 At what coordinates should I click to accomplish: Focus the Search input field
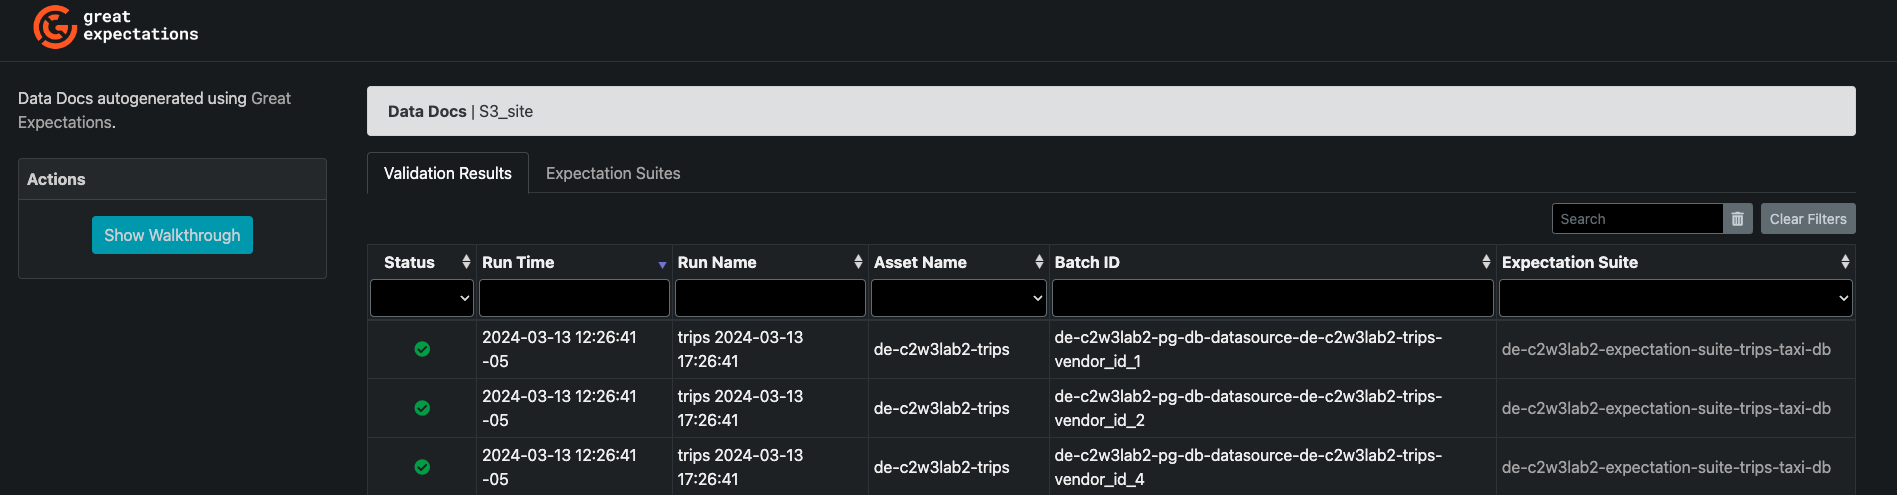1637,219
